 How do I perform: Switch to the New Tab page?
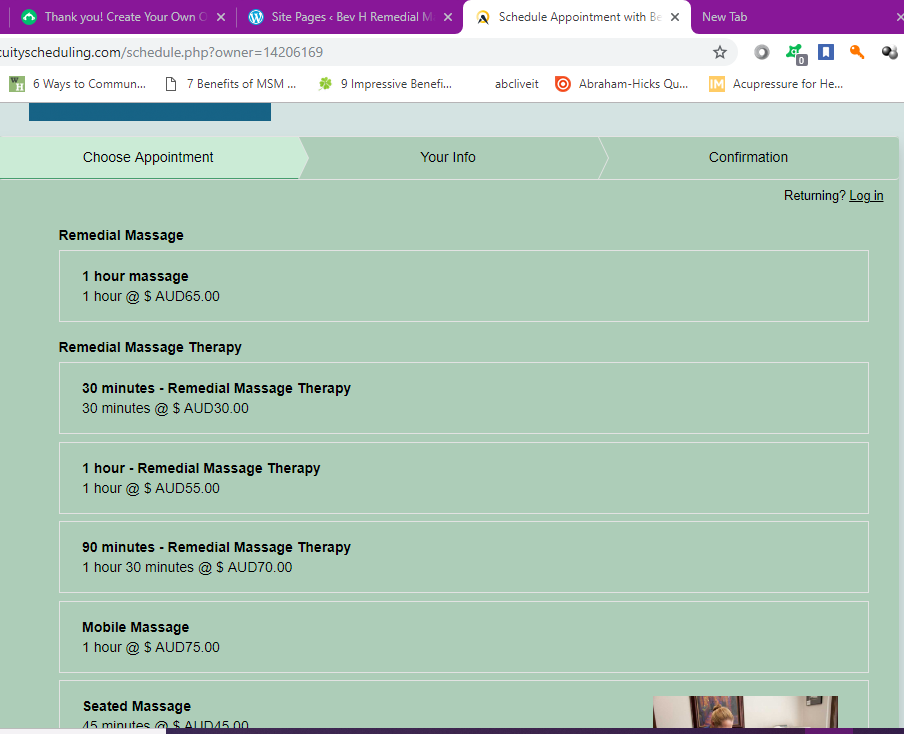(x=724, y=17)
